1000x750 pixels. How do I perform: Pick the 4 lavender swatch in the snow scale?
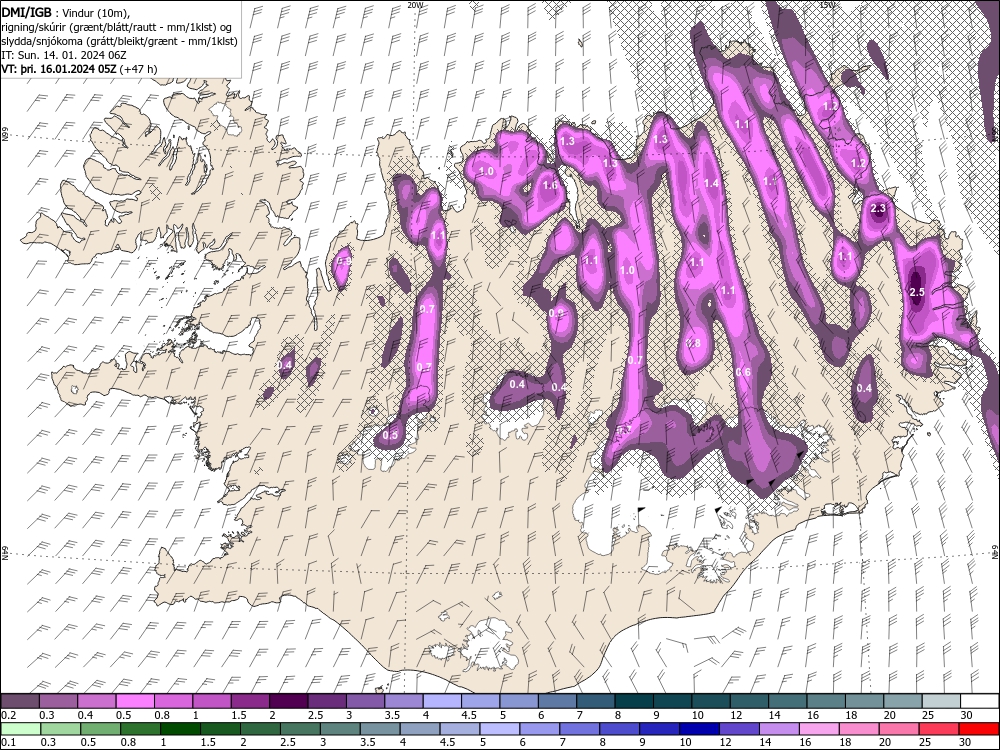point(442,702)
